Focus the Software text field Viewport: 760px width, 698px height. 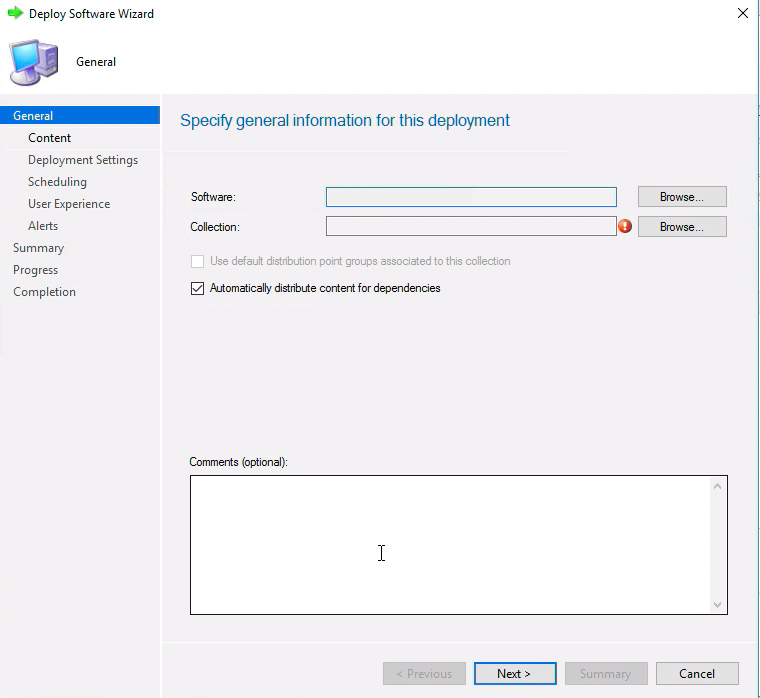point(471,197)
